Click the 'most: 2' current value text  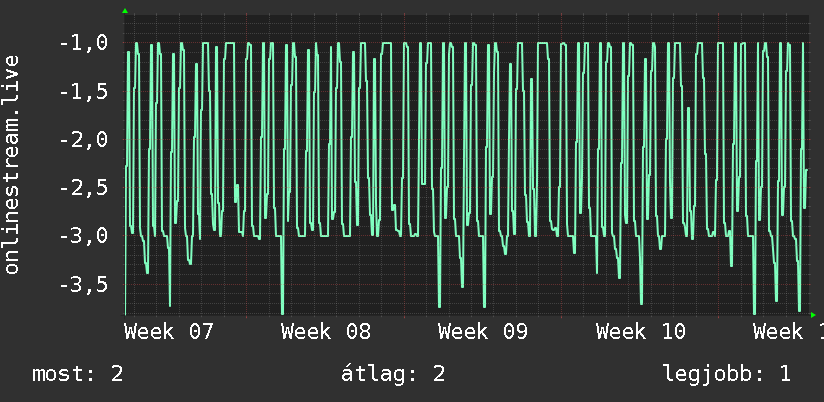point(78,374)
